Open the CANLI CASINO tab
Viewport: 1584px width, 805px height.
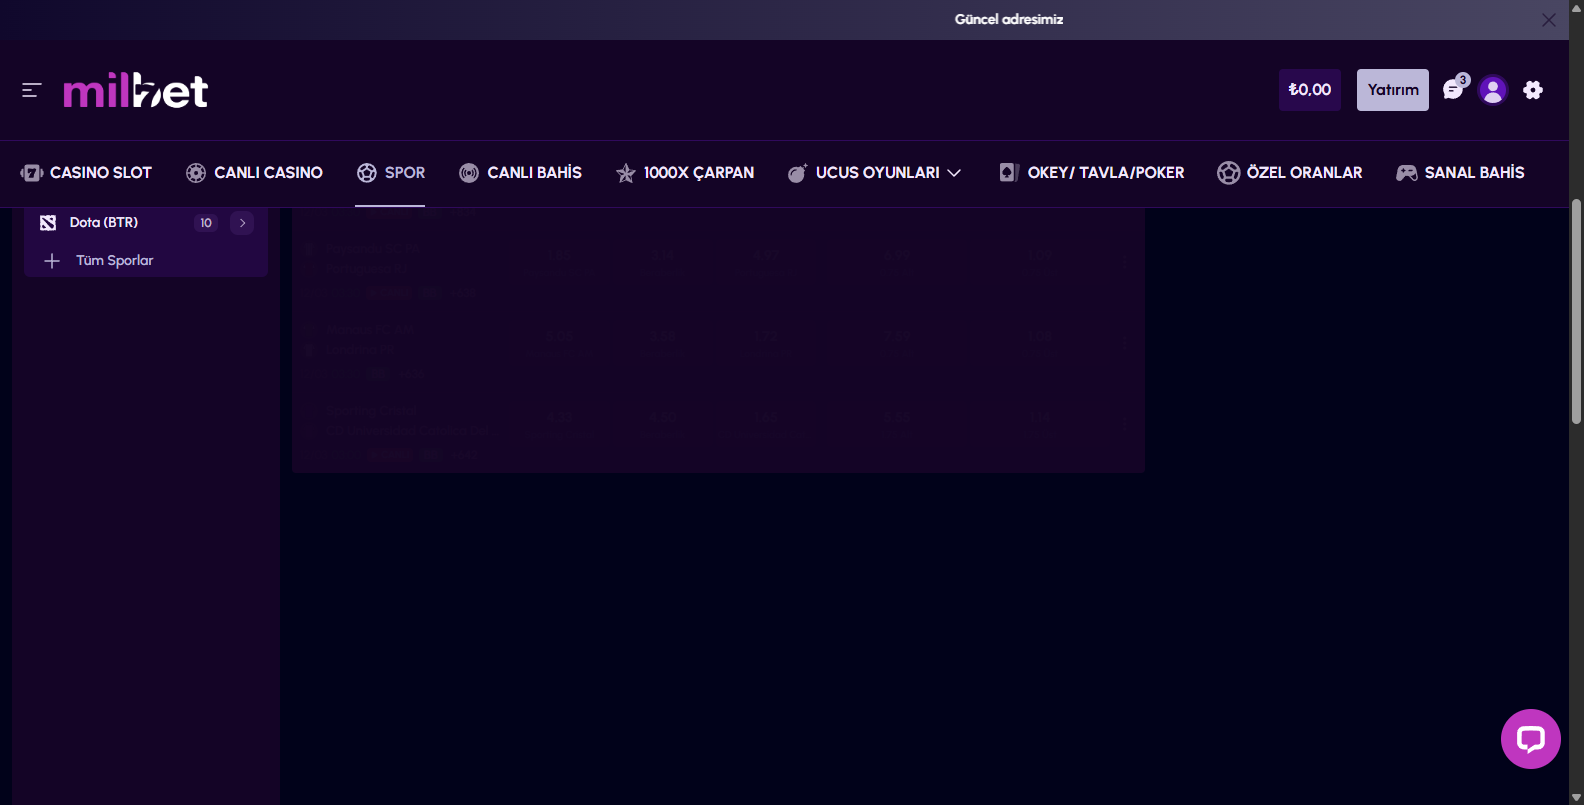254,173
